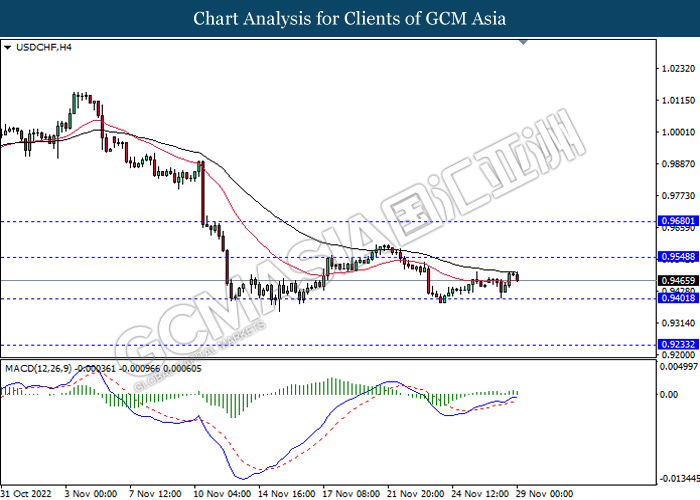Viewport: 700px width, 500px height.
Task: Click the 10 Nov 04:00 time label
Action: pyautogui.click(x=222, y=494)
